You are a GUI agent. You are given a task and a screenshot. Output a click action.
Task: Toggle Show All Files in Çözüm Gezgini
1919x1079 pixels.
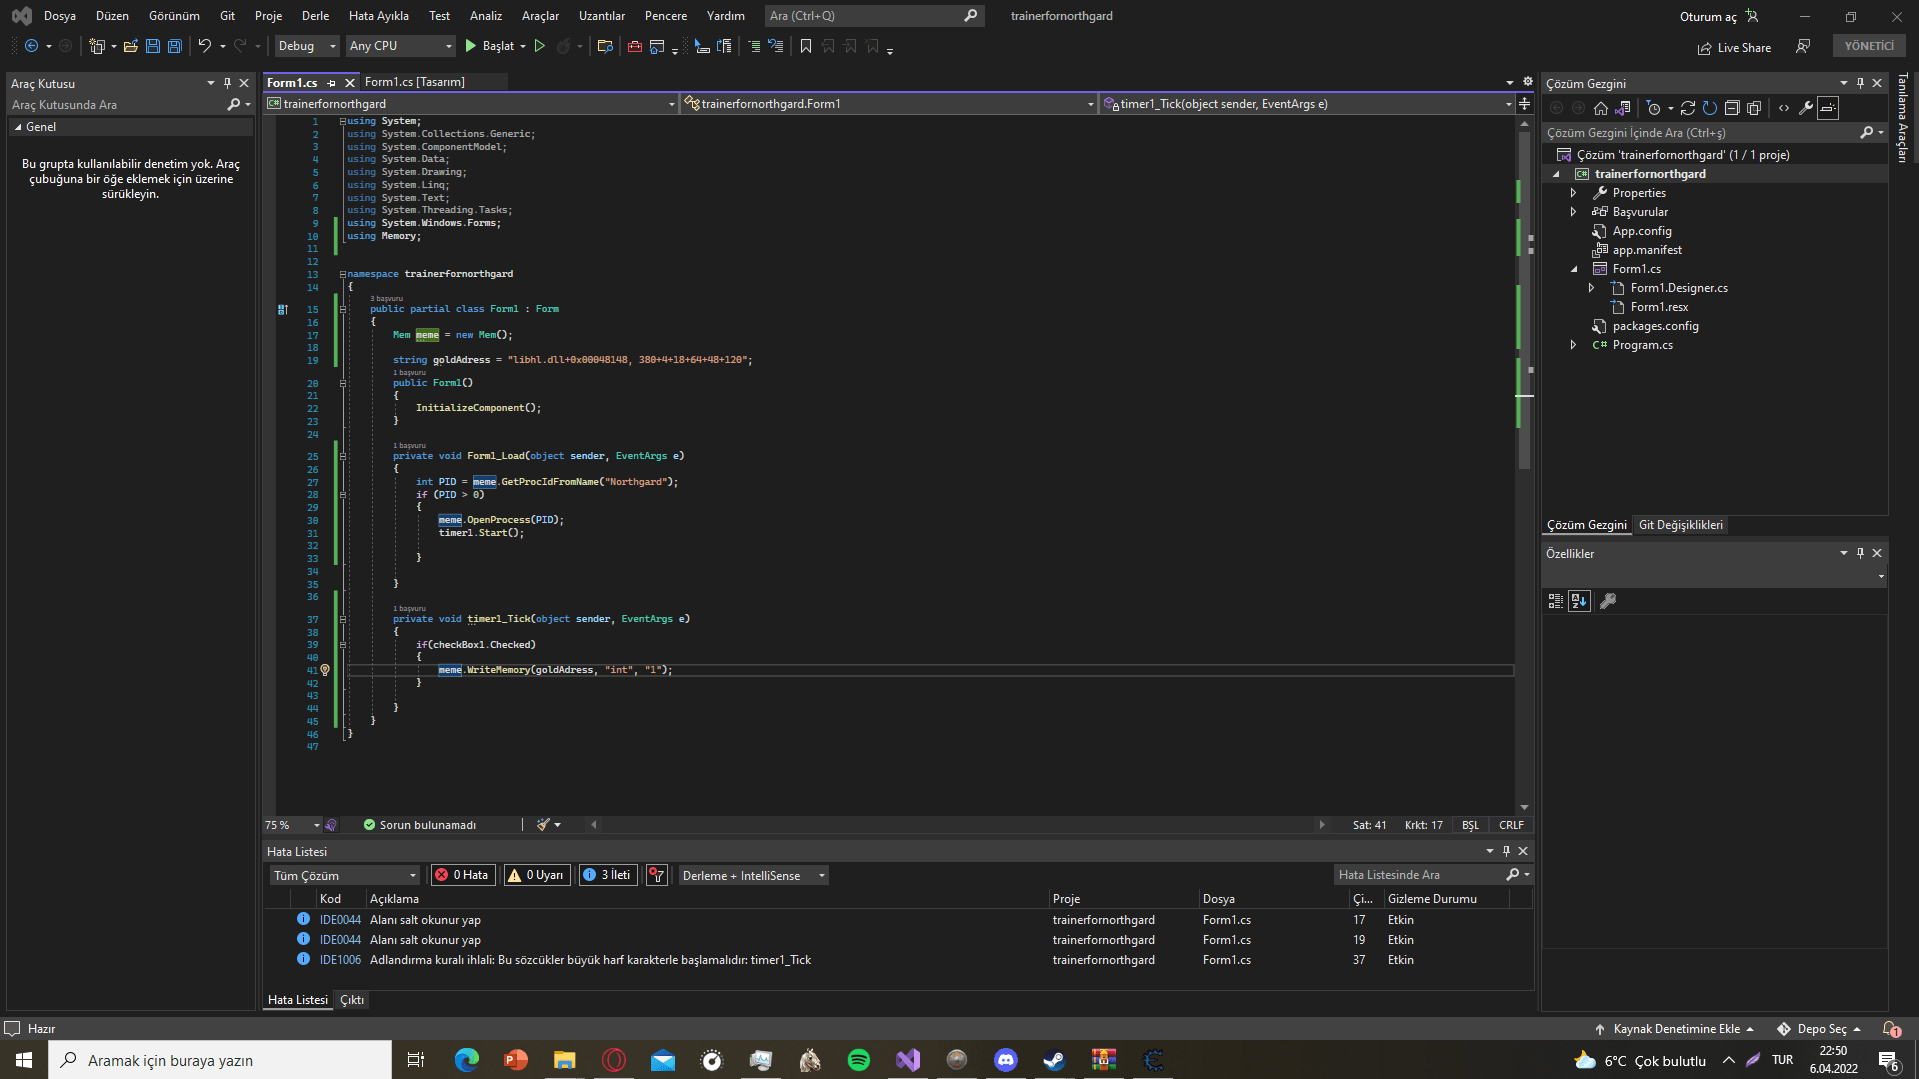[1754, 108]
